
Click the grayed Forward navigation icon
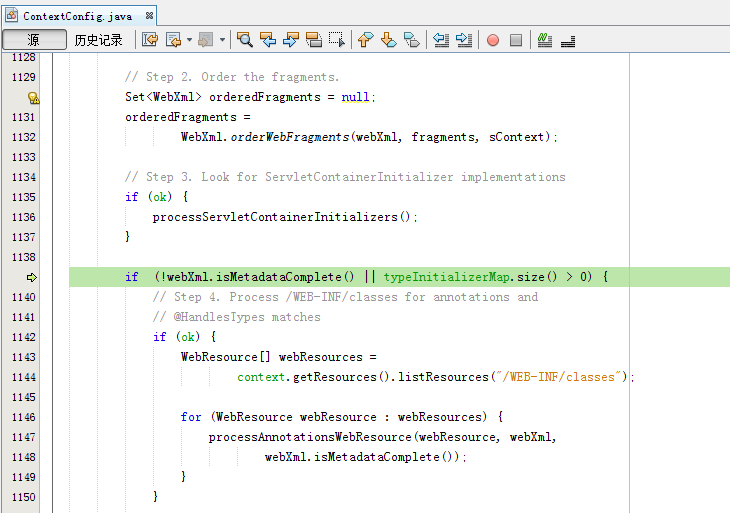click(206, 40)
